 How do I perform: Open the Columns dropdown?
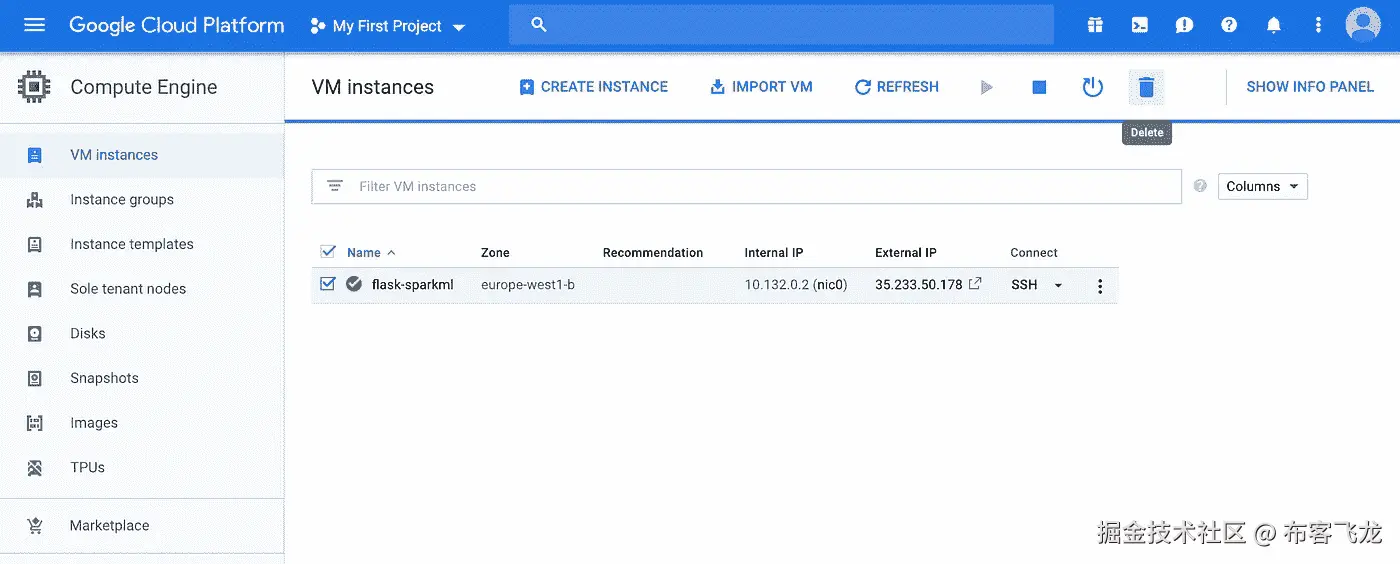point(1262,186)
